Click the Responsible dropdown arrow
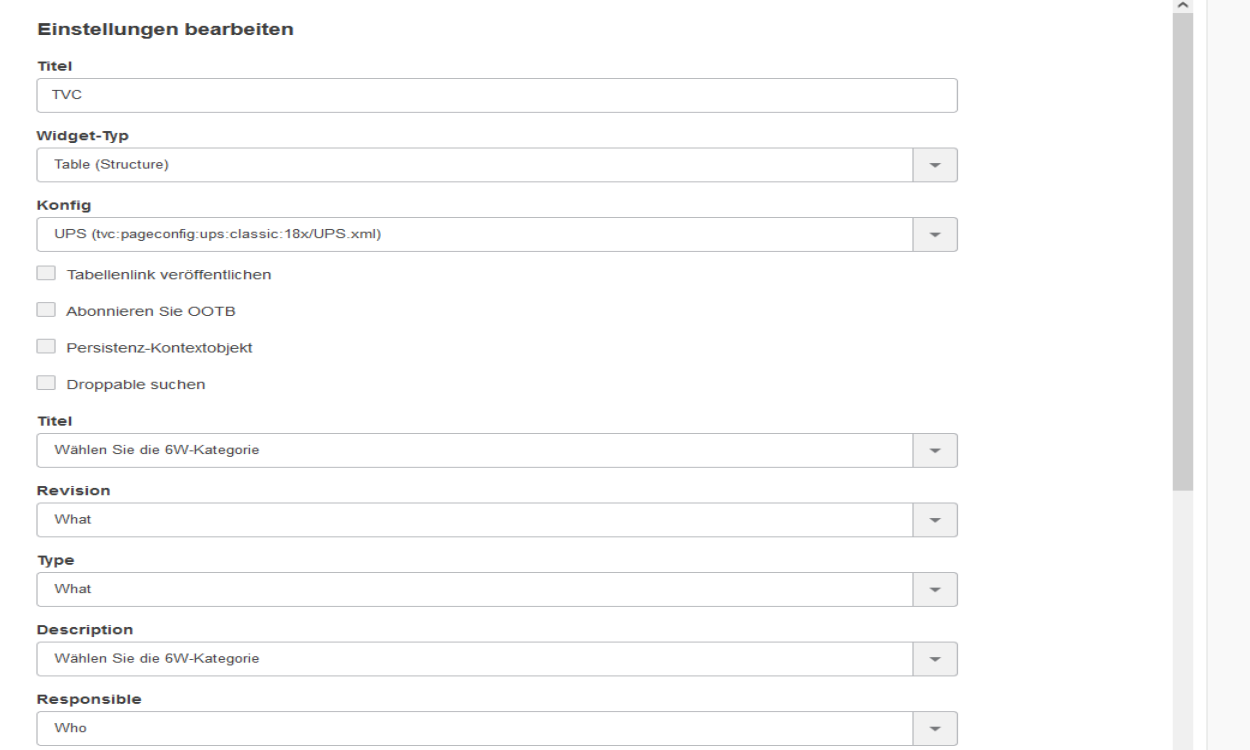 [x=936, y=728]
